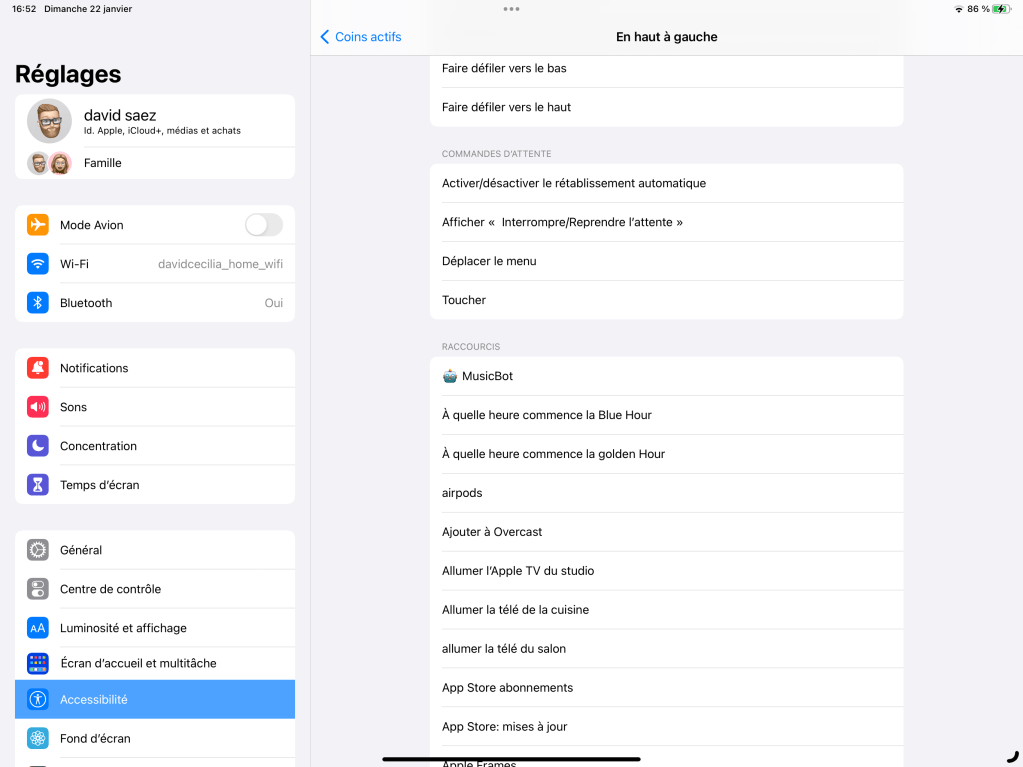Open Notifications via its bell icon
The image size is (1023, 767).
pyautogui.click(x=38, y=368)
